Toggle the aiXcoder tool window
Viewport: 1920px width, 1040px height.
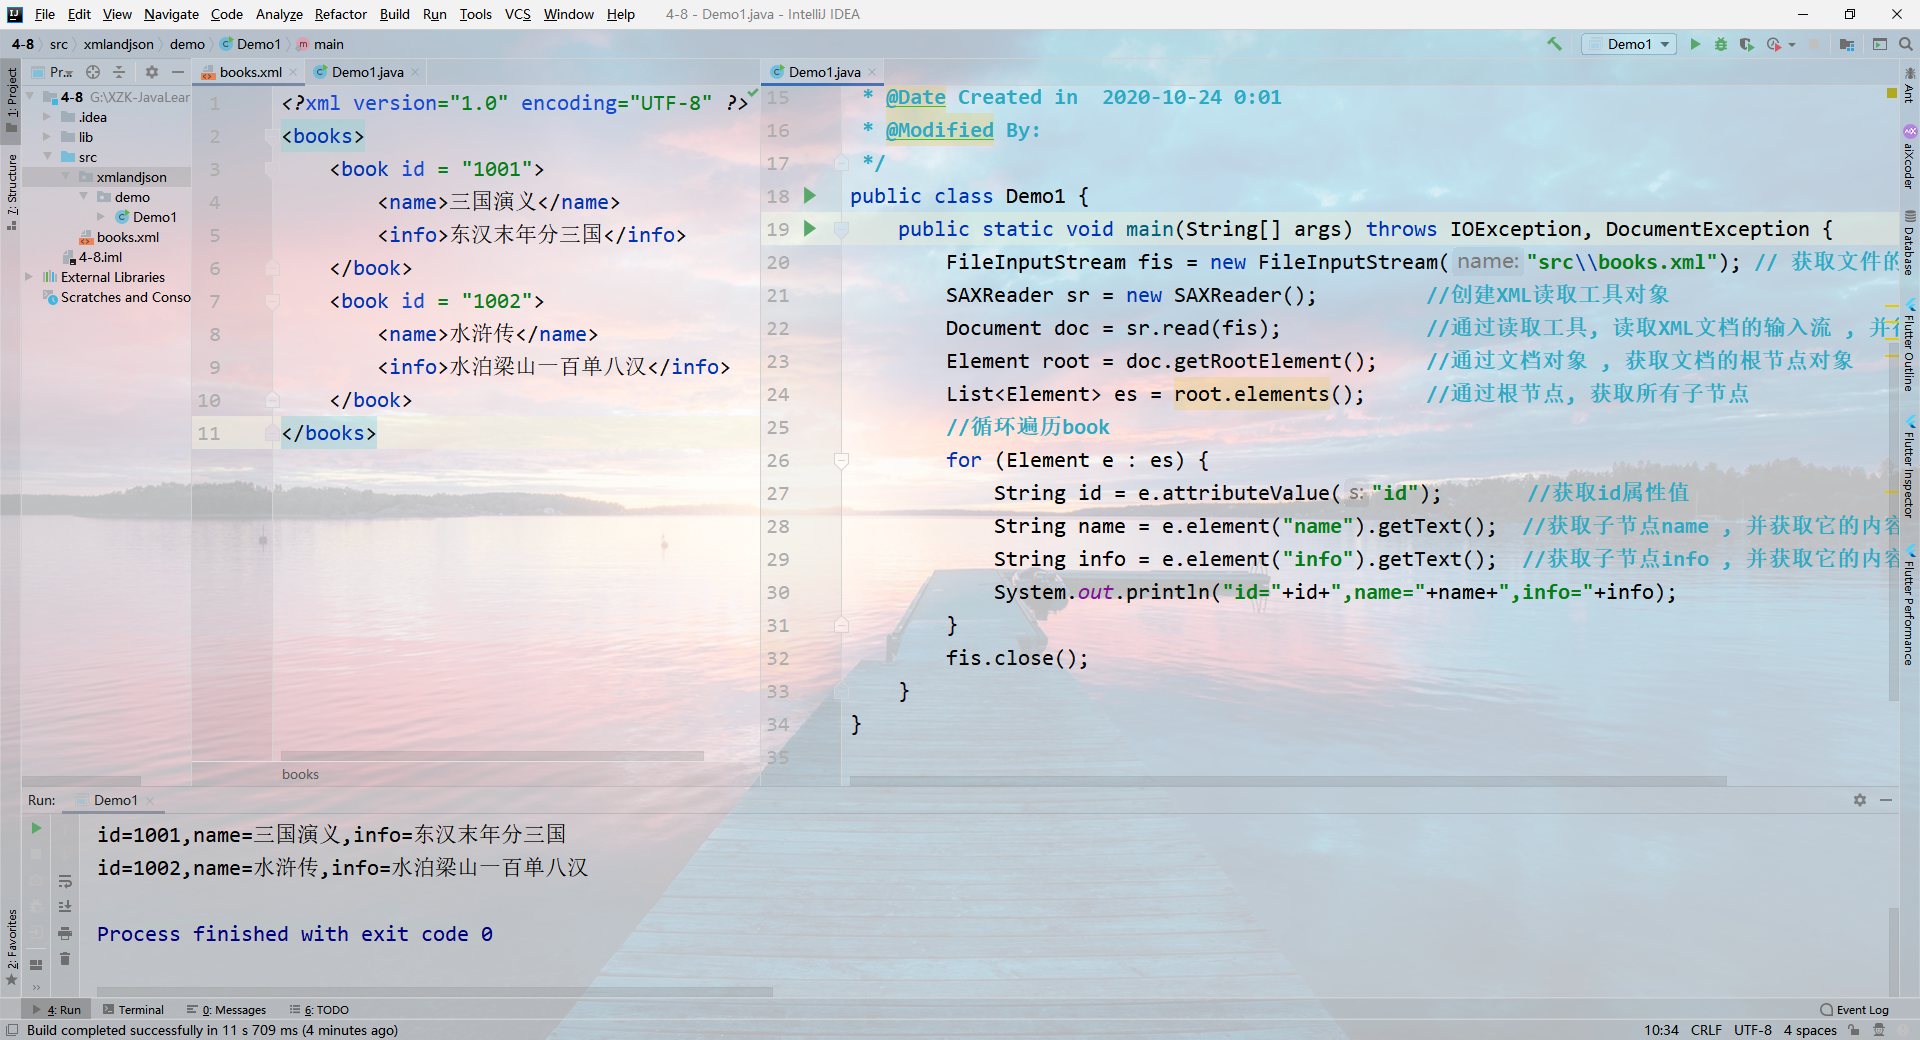coord(1909,158)
